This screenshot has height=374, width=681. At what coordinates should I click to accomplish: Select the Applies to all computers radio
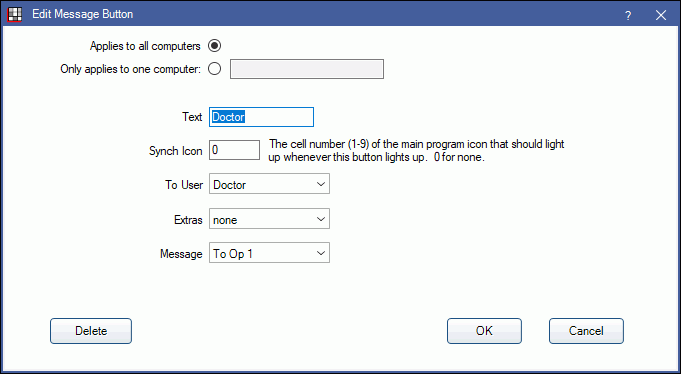(x=215, y=46)
